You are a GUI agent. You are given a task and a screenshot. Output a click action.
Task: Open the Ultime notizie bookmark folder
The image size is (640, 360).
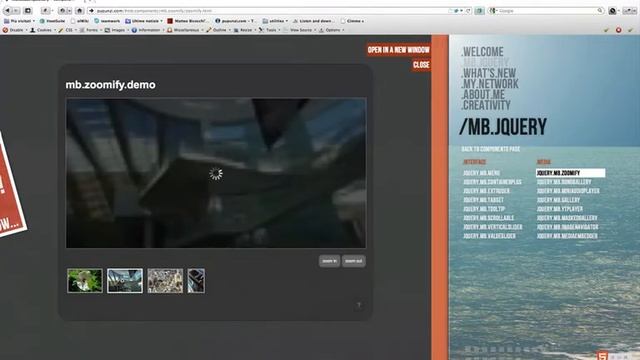pyautogui.click(x=144, y=21)
